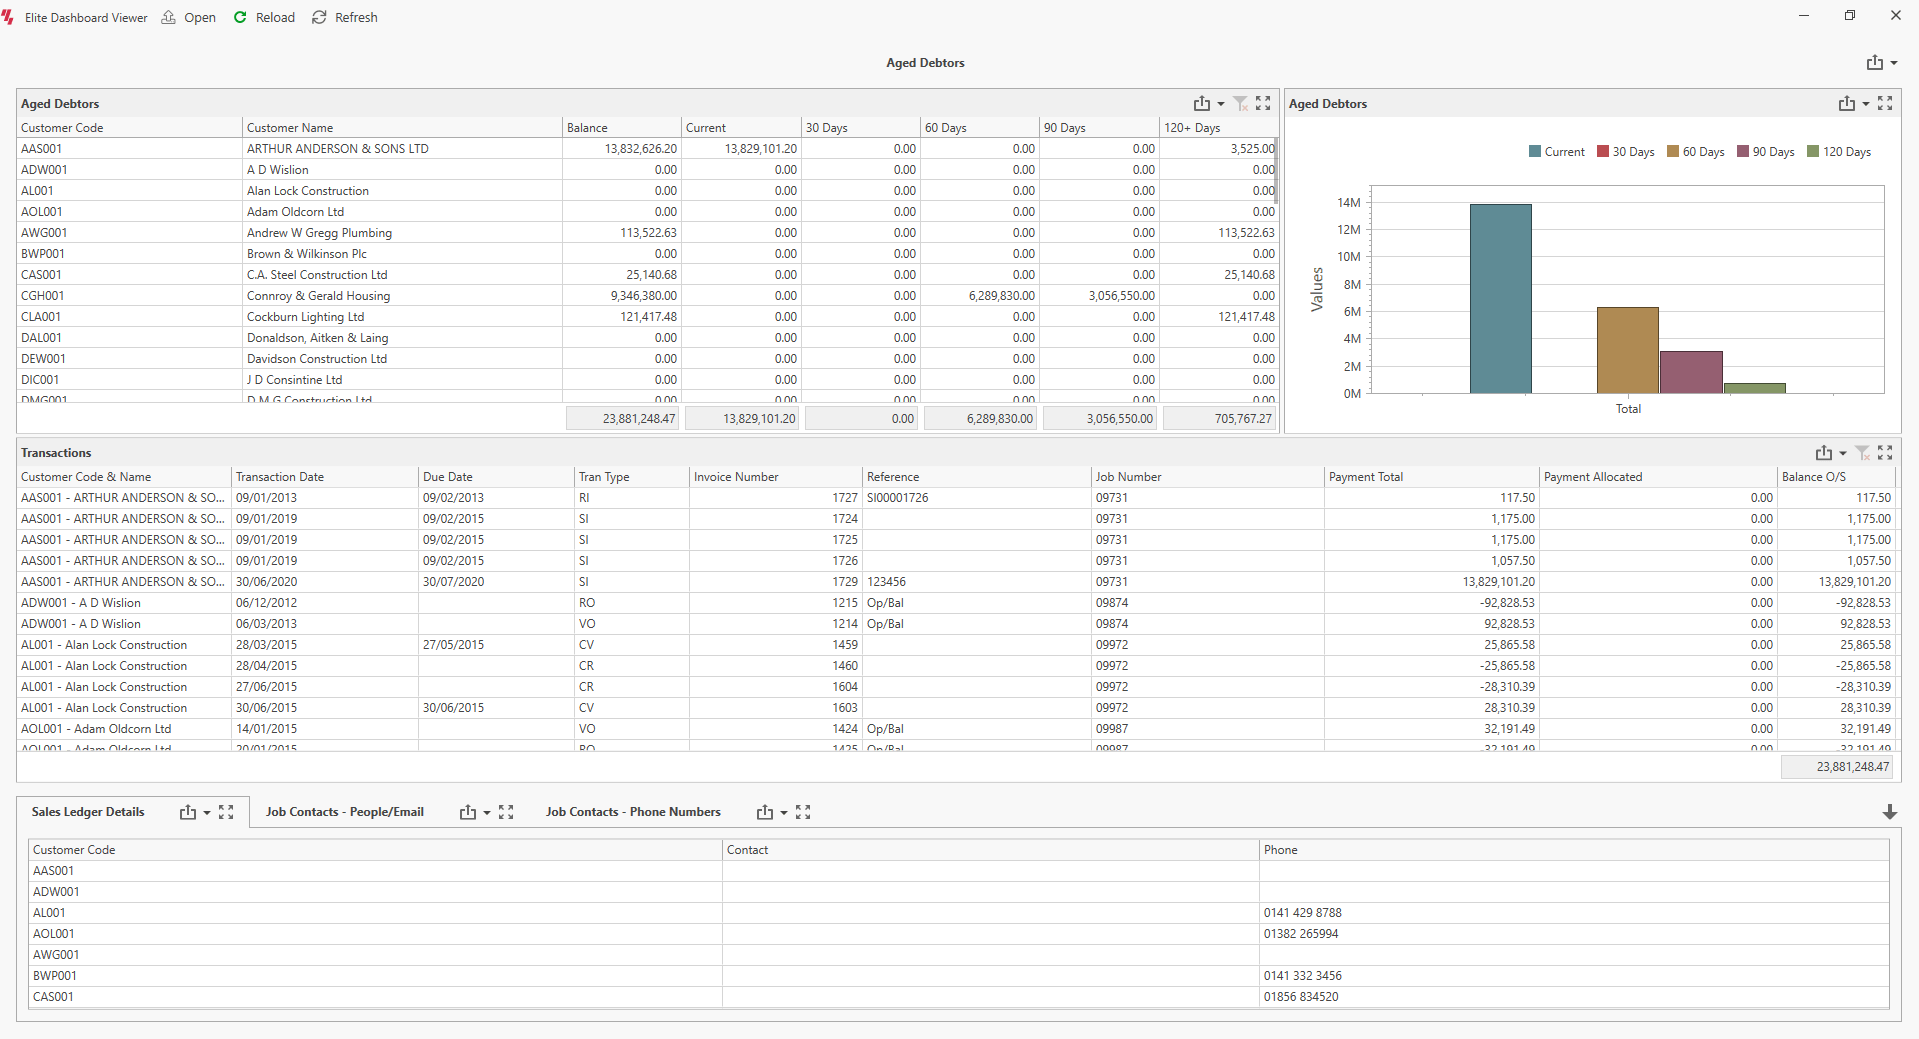Select the Cockburn Lighting Ltd customer name

(306, 317)
